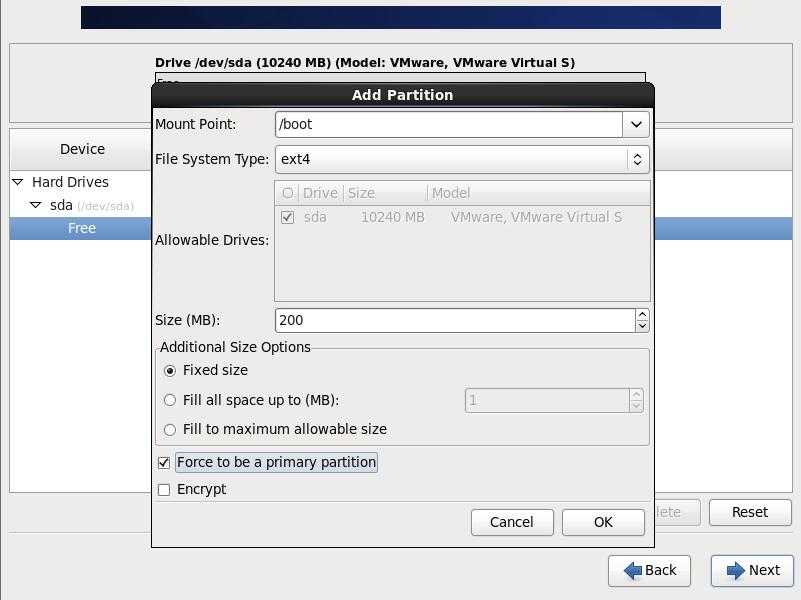Select the Fixed size radio button
Screen dimensions: 801x600
point(170,371)
